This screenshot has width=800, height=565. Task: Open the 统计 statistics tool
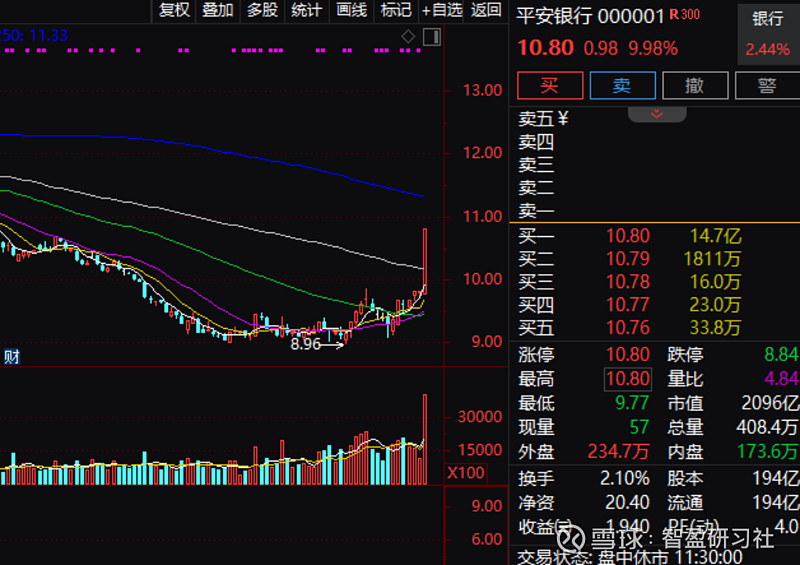(307, 10)
